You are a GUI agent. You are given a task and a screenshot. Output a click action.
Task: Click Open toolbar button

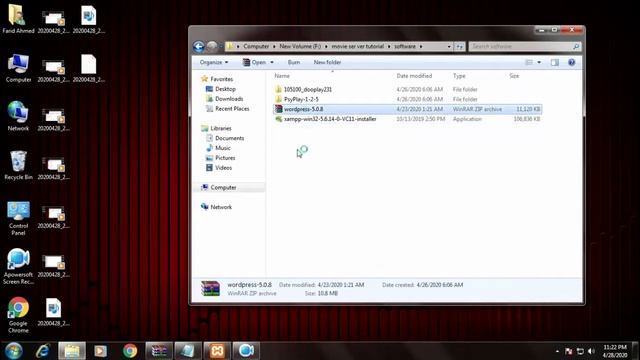pyautogui.click(x=254, y=62)
